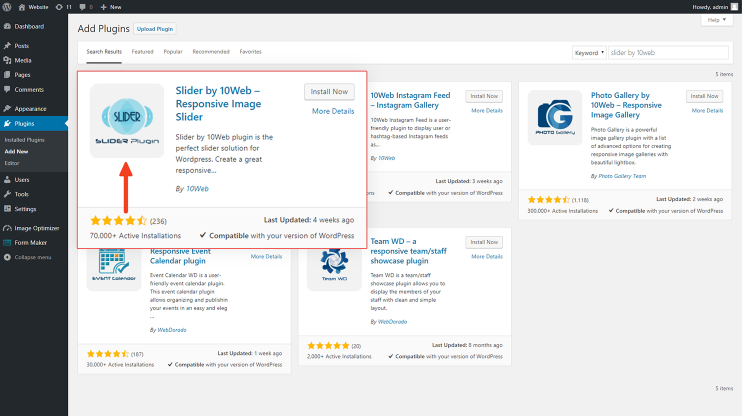
Task: Install the Team WD plugin
Action: pos(484,242)
